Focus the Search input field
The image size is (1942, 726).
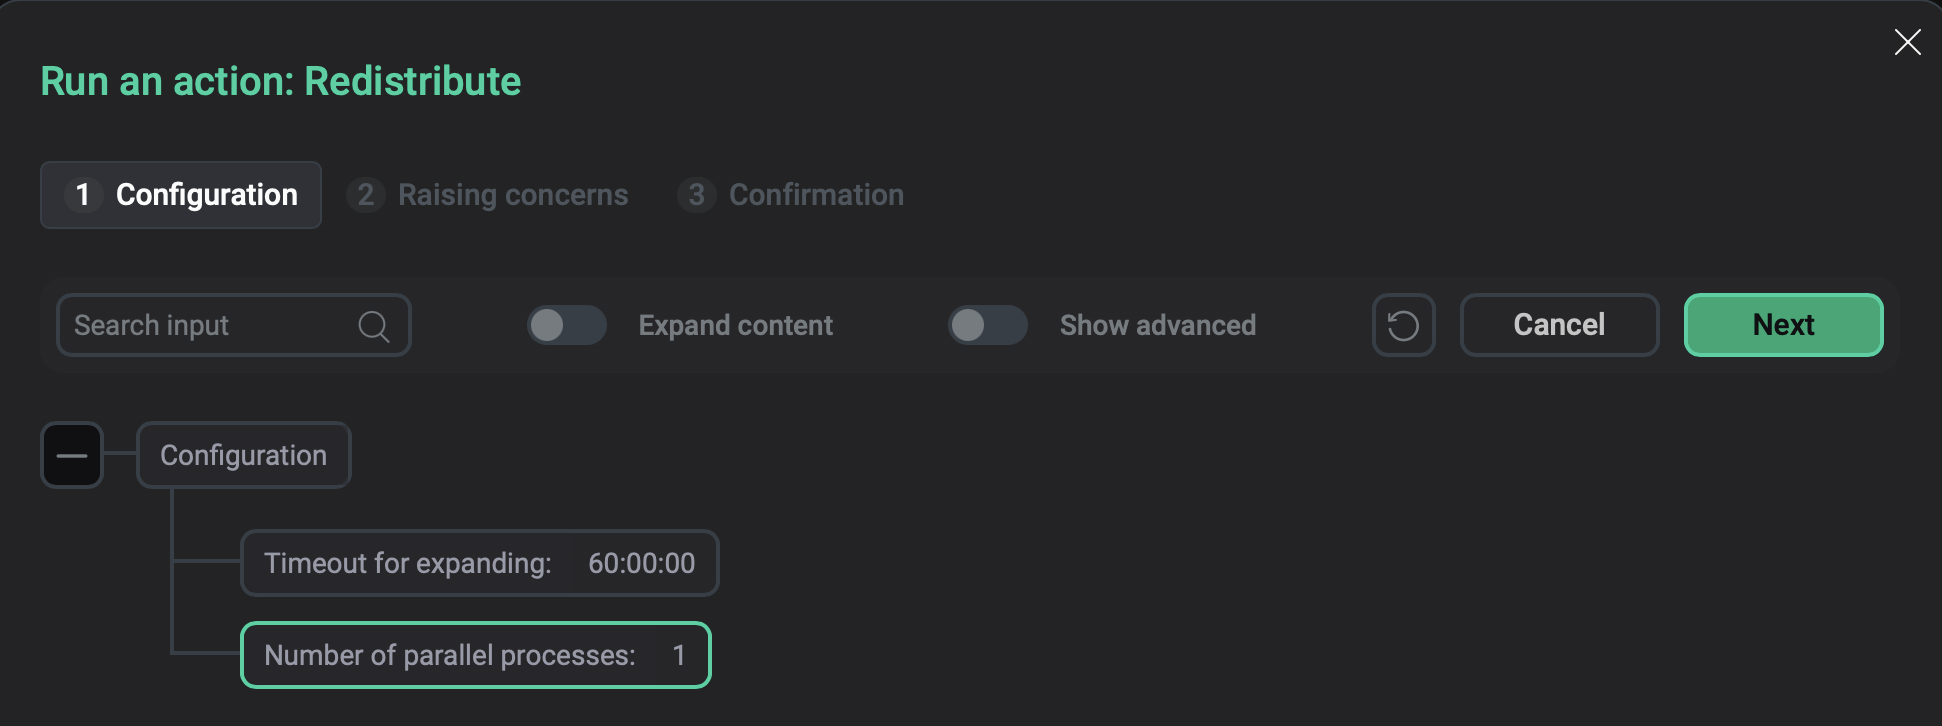pyautogui.click(x=234, y=325)
